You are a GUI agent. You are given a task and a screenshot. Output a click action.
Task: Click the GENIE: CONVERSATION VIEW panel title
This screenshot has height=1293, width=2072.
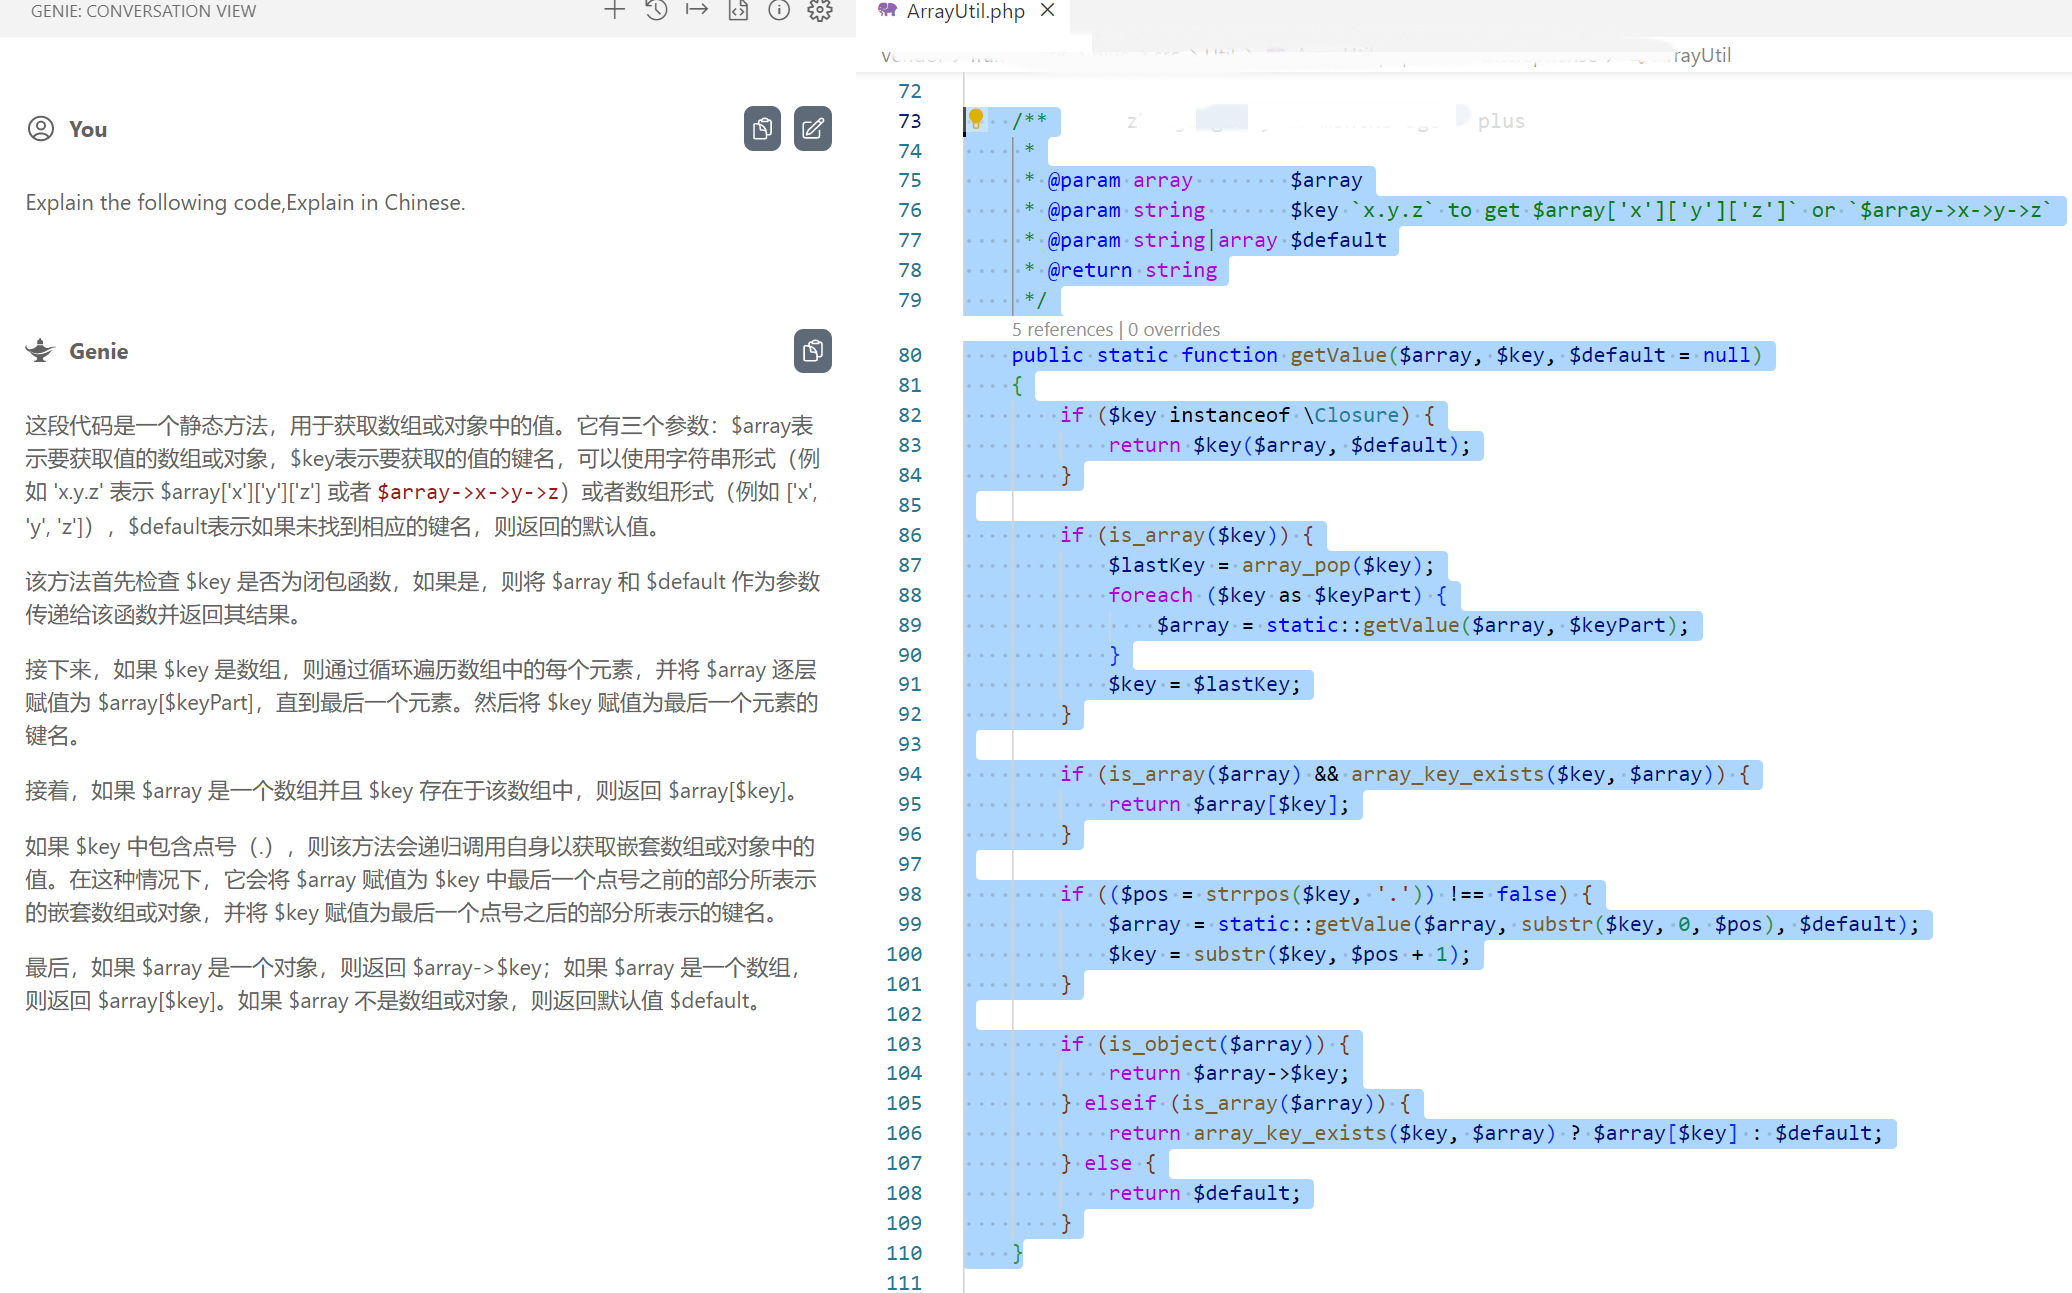tap(143, 11)
